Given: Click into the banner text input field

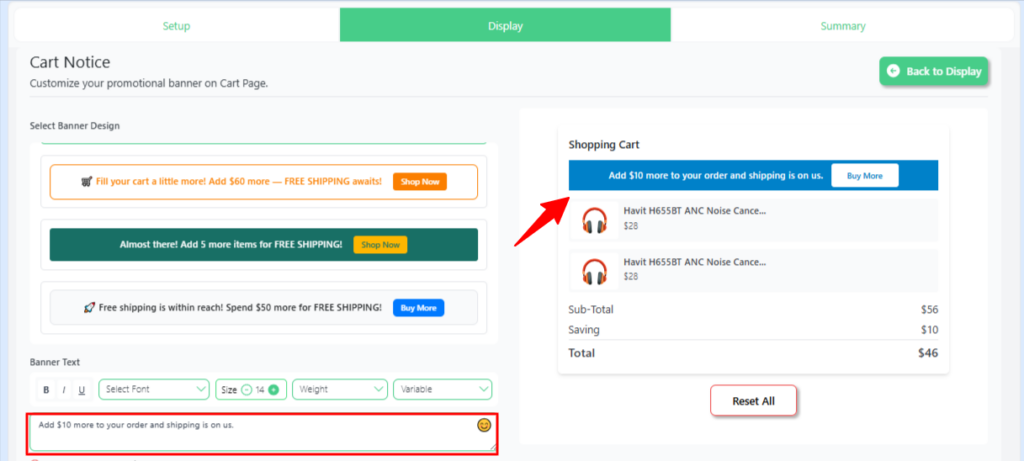Looking at the screenshot, I should [x=263, y=434].
